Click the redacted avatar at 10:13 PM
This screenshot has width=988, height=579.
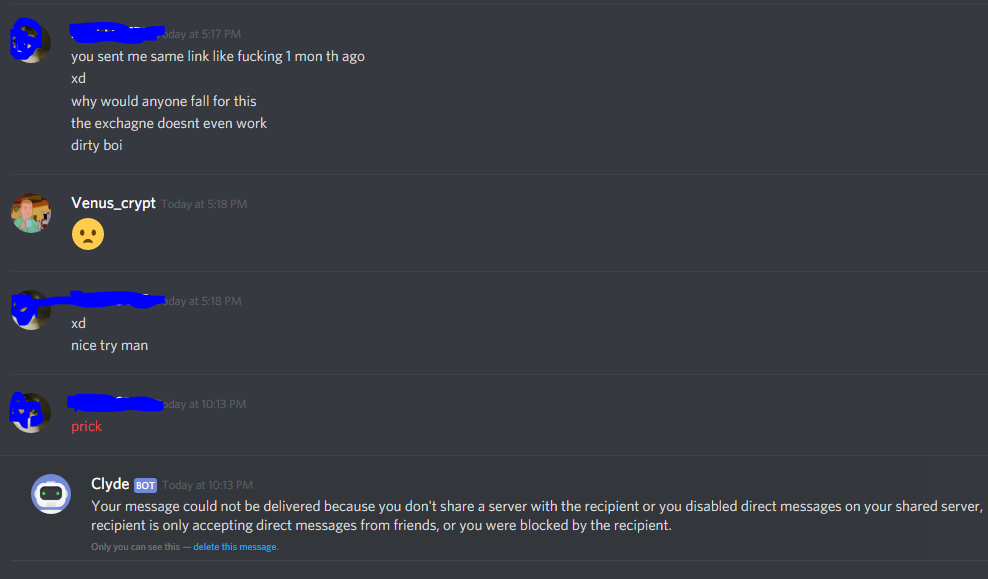[30, 412]
